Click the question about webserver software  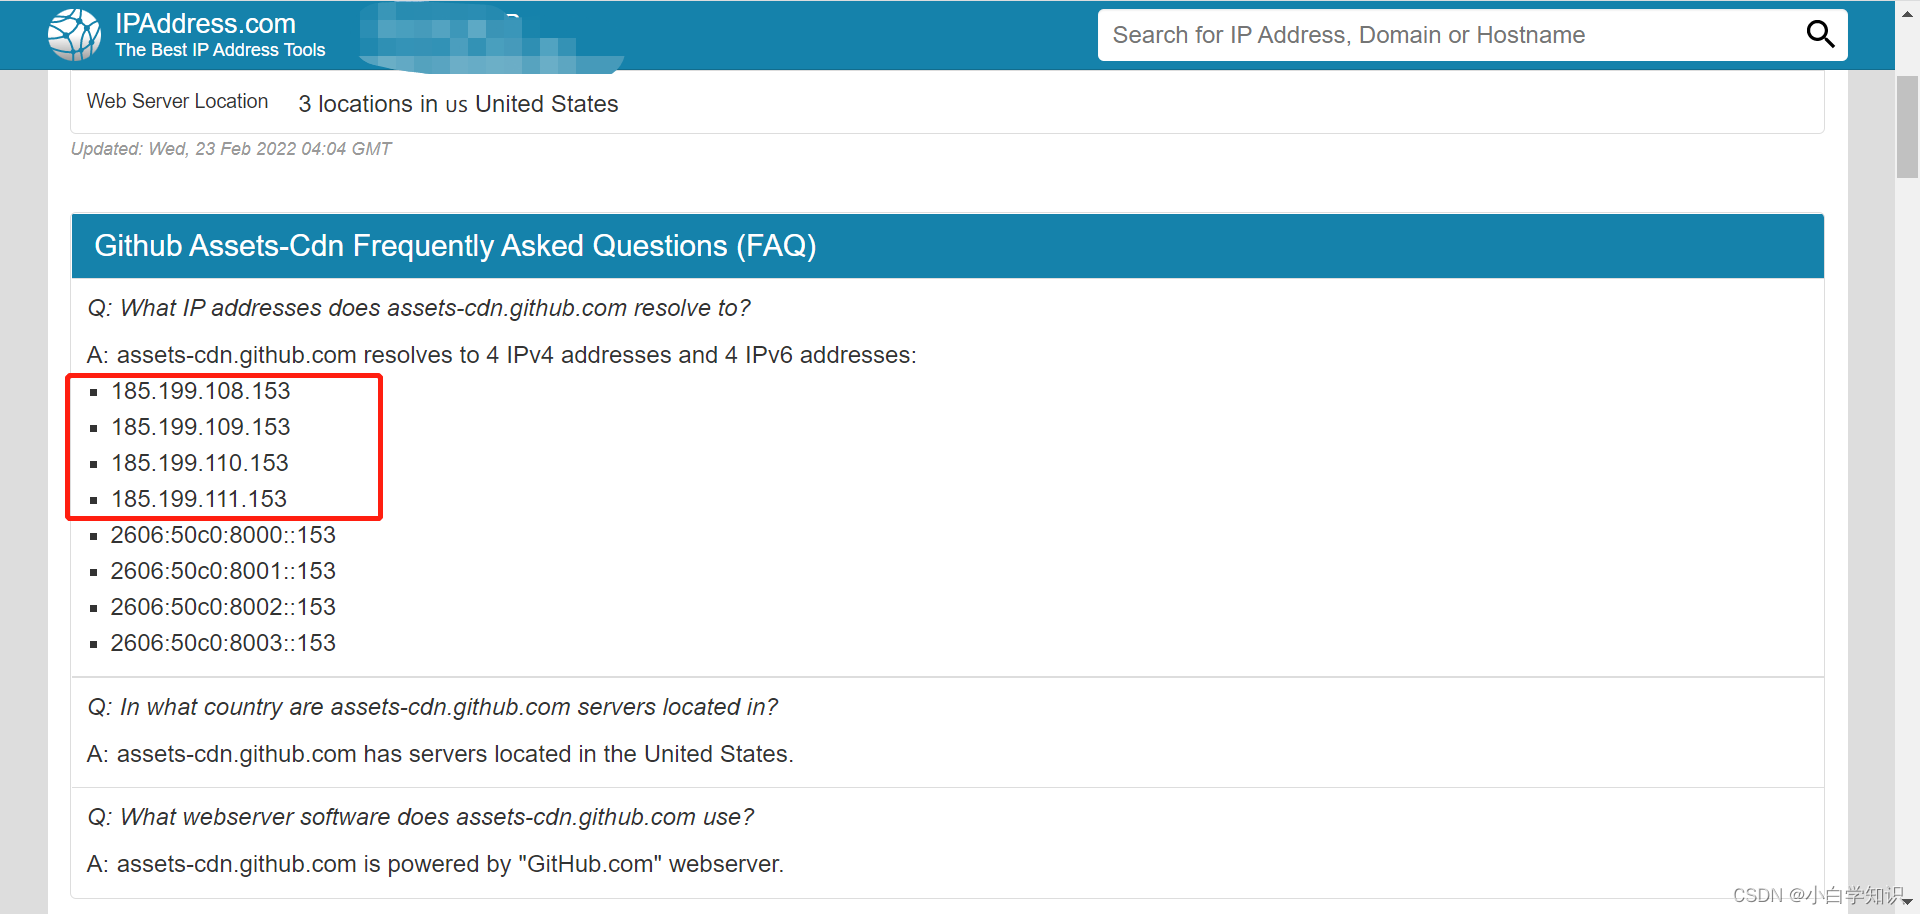coord(421,817)
